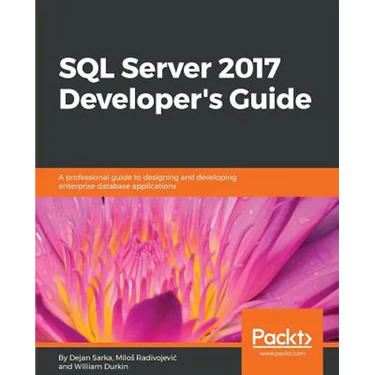Click the www.packt.com text
The width and height of the screenshot is (375, 375).
click(282, 353)
